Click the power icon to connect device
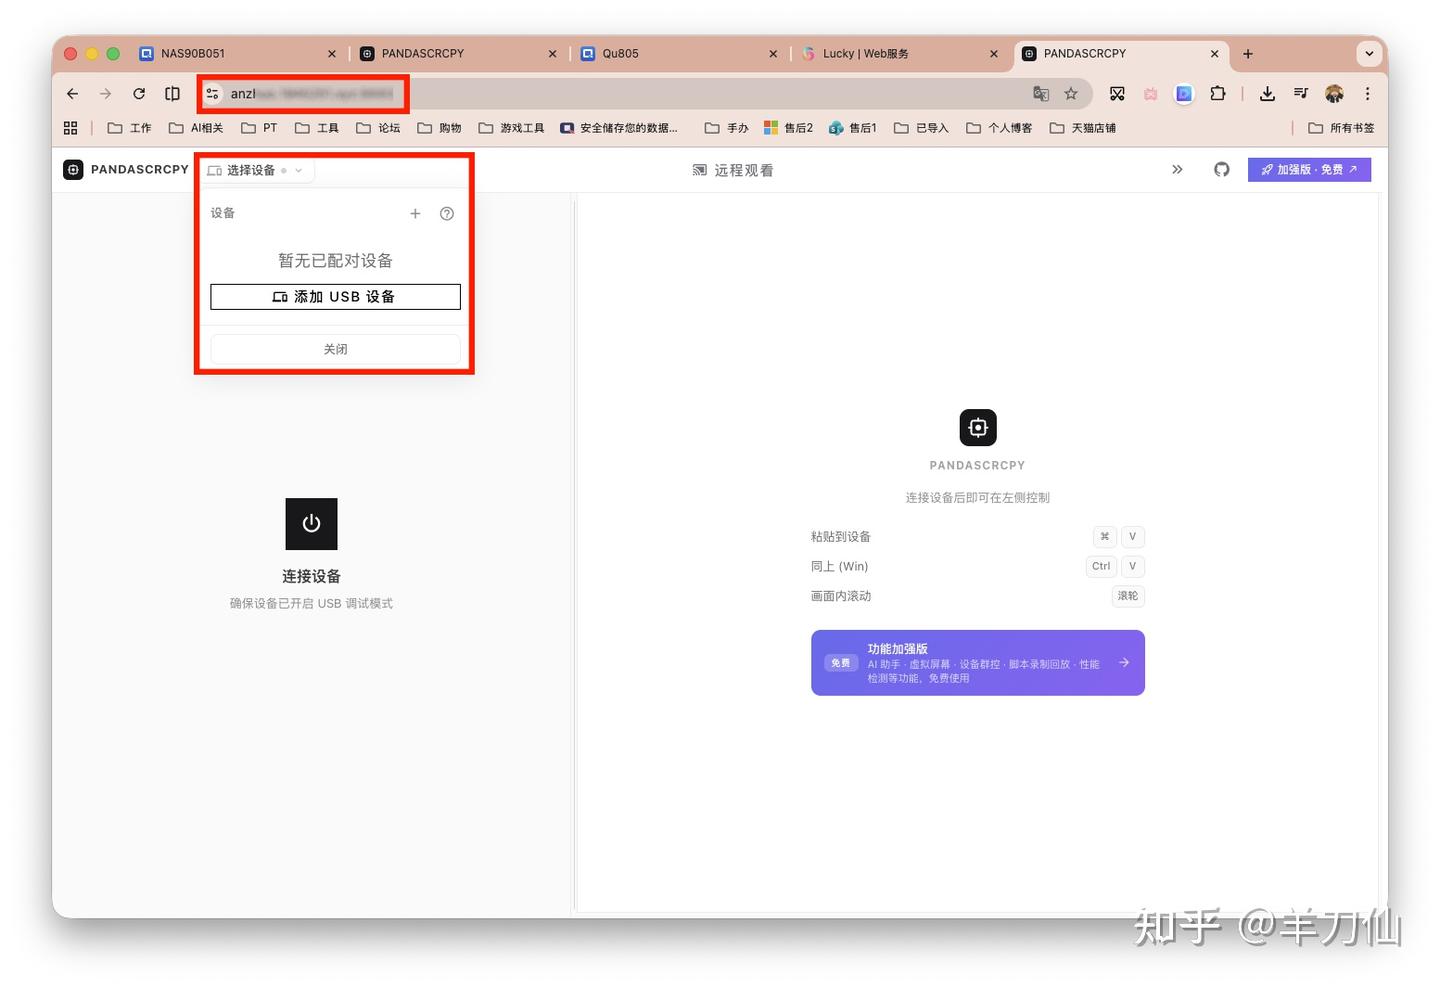This screenshot has width=1440, height=987. point(311,524)
